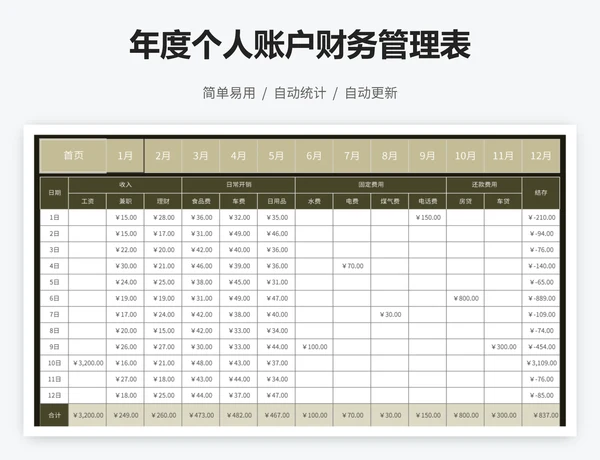Select the 3月 month tab
Image resolution: width=600 pixels, height=460 pixels.
tap(201, 156)
